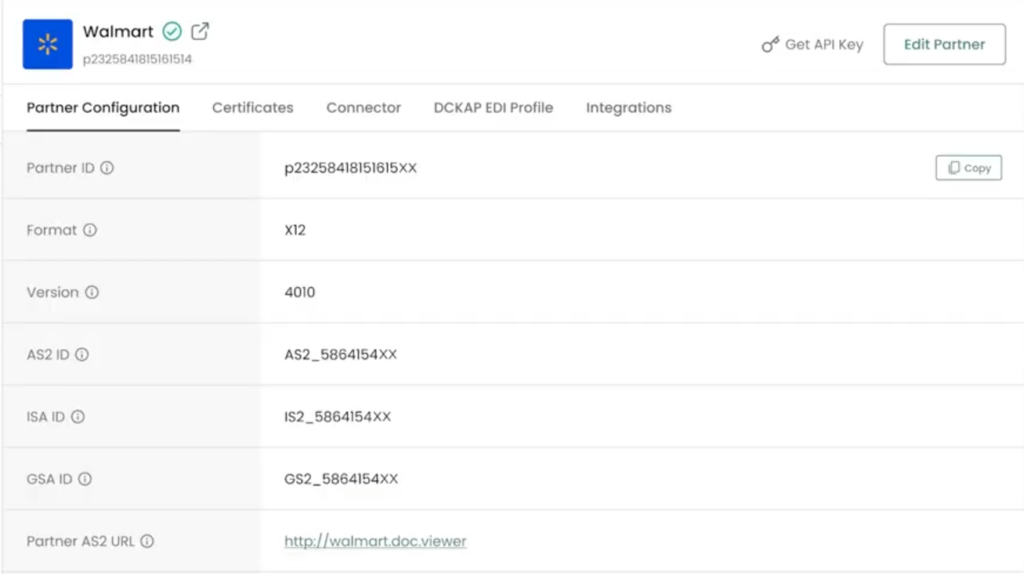Go to DCKAP EDI Profile tab

493,108
